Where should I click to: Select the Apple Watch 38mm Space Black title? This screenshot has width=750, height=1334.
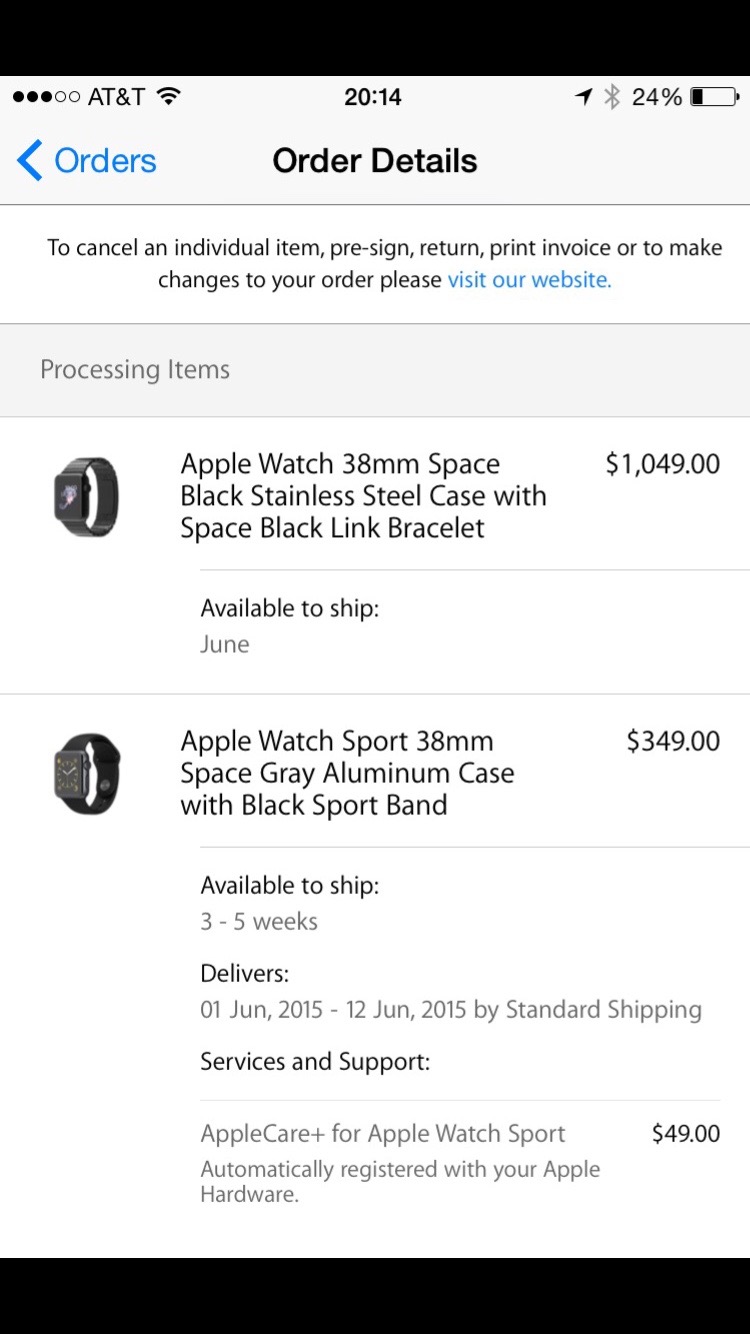click(363, 496)
